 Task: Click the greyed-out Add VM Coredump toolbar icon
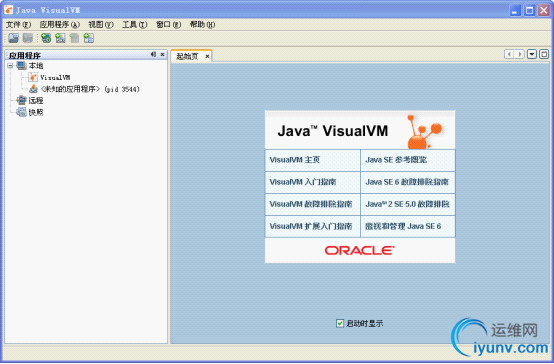(75, 38)
